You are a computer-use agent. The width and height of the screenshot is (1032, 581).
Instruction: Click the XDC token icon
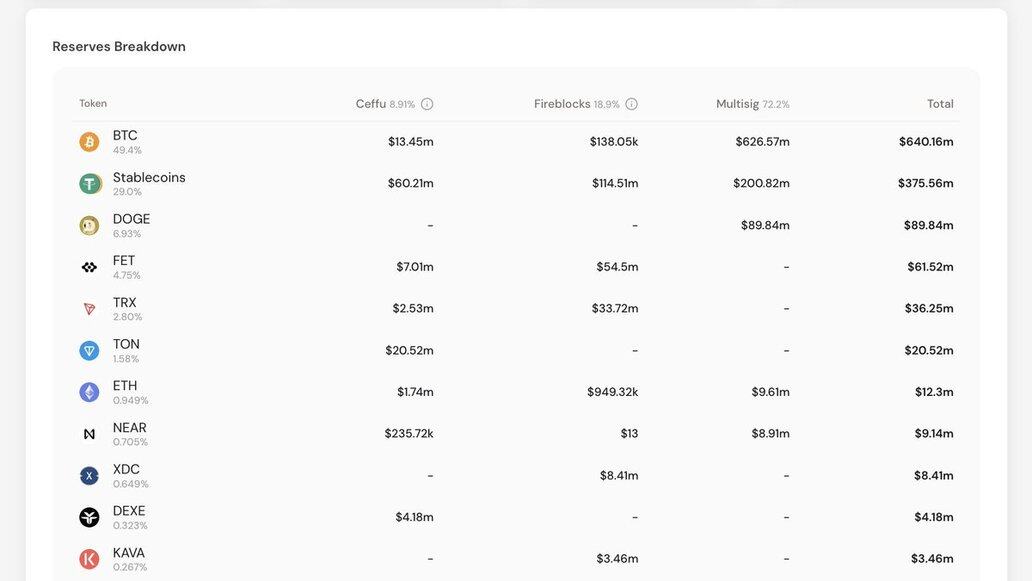[x=90, y=476]
